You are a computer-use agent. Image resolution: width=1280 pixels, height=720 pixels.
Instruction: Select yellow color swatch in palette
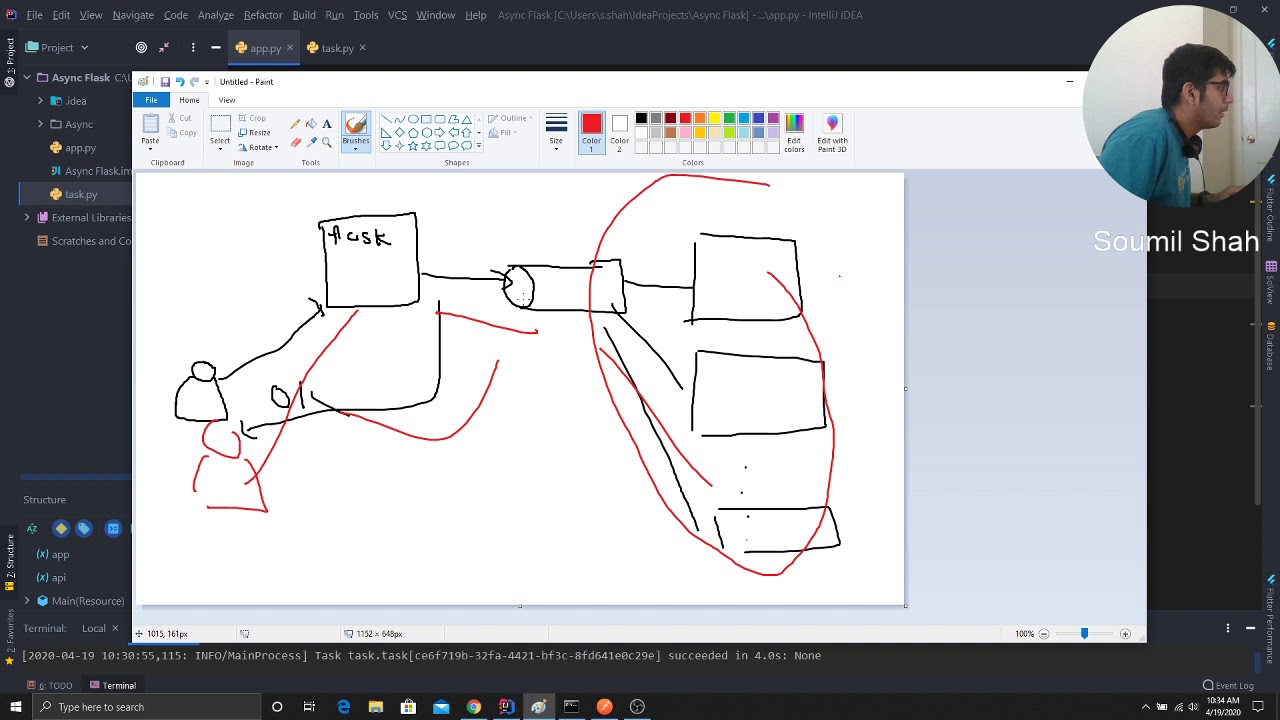(x=714, y=119)
